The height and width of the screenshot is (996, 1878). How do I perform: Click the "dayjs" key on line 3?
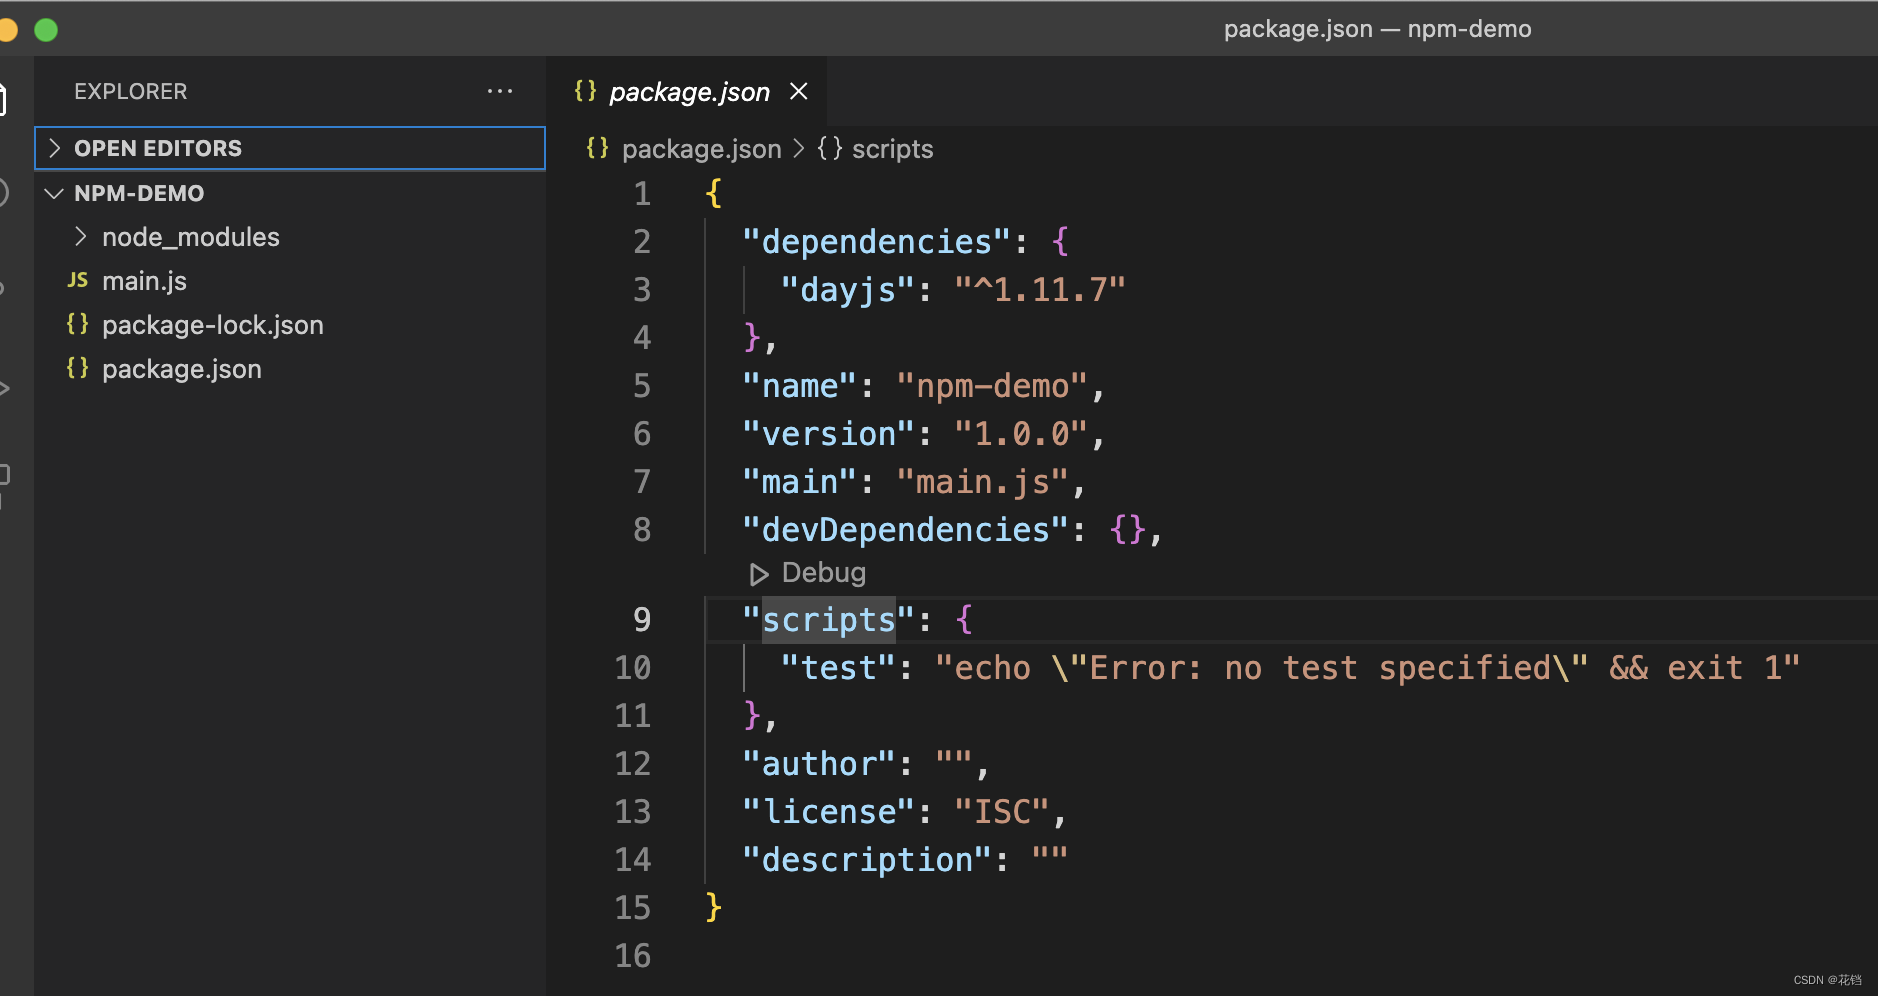[848, 290]
